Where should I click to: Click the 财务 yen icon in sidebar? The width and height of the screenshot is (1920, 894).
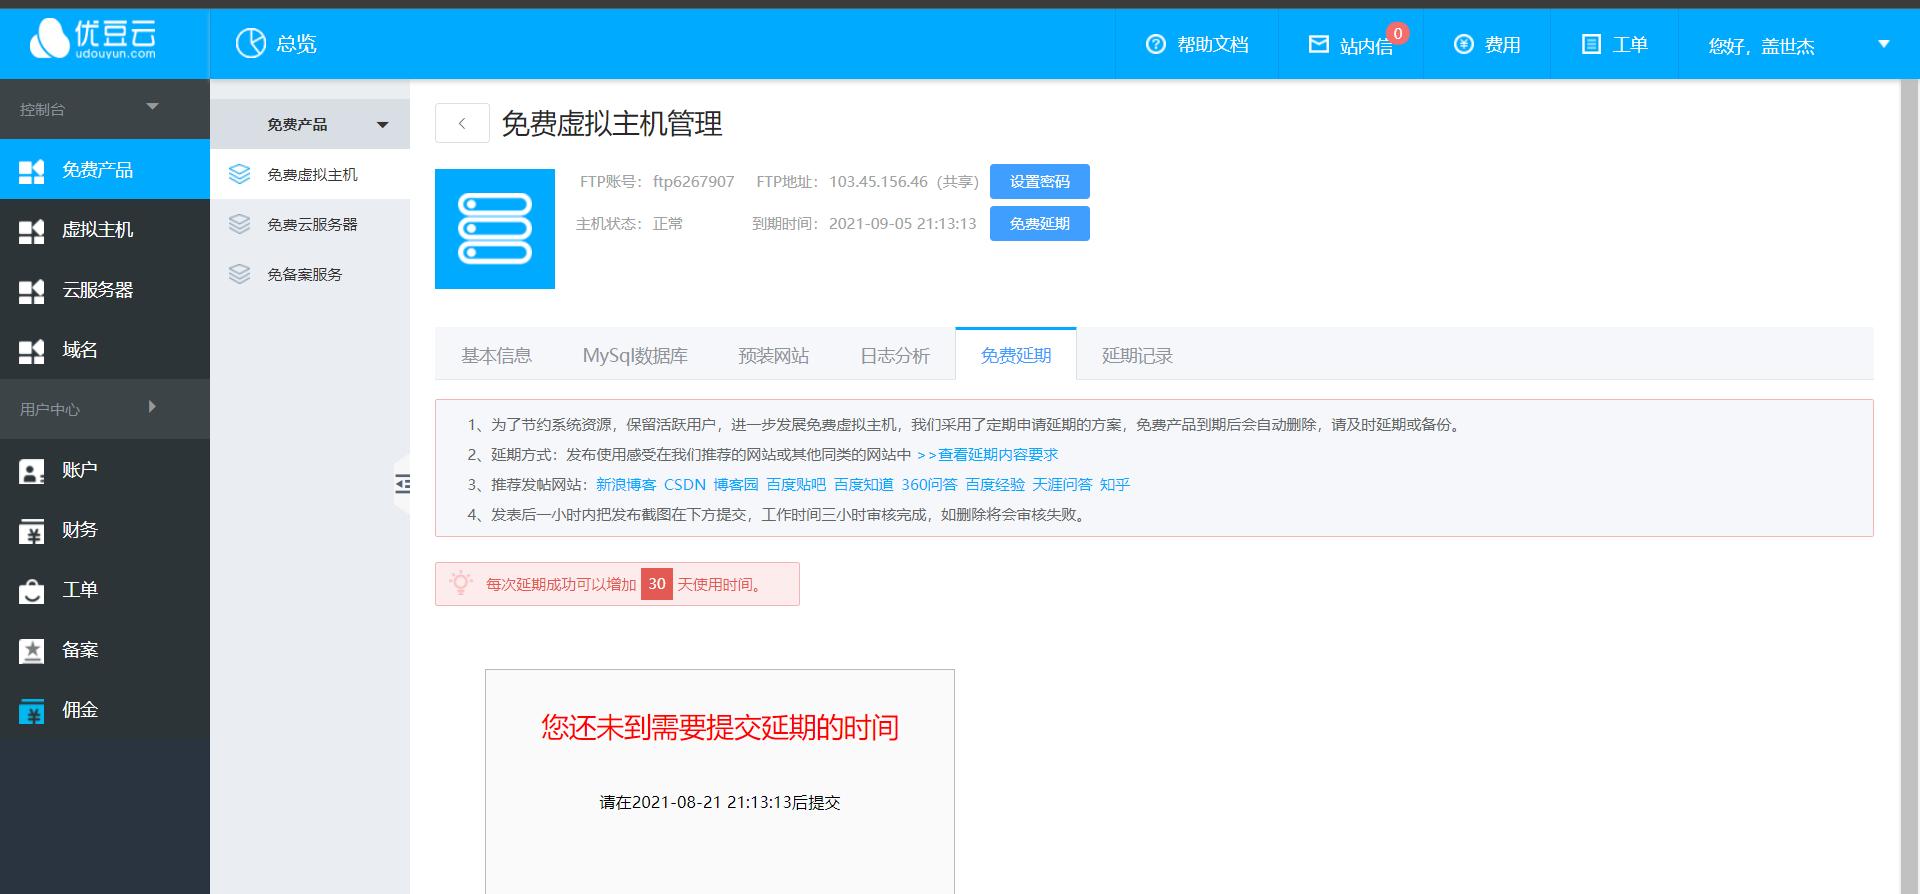(x=32, y=531)
